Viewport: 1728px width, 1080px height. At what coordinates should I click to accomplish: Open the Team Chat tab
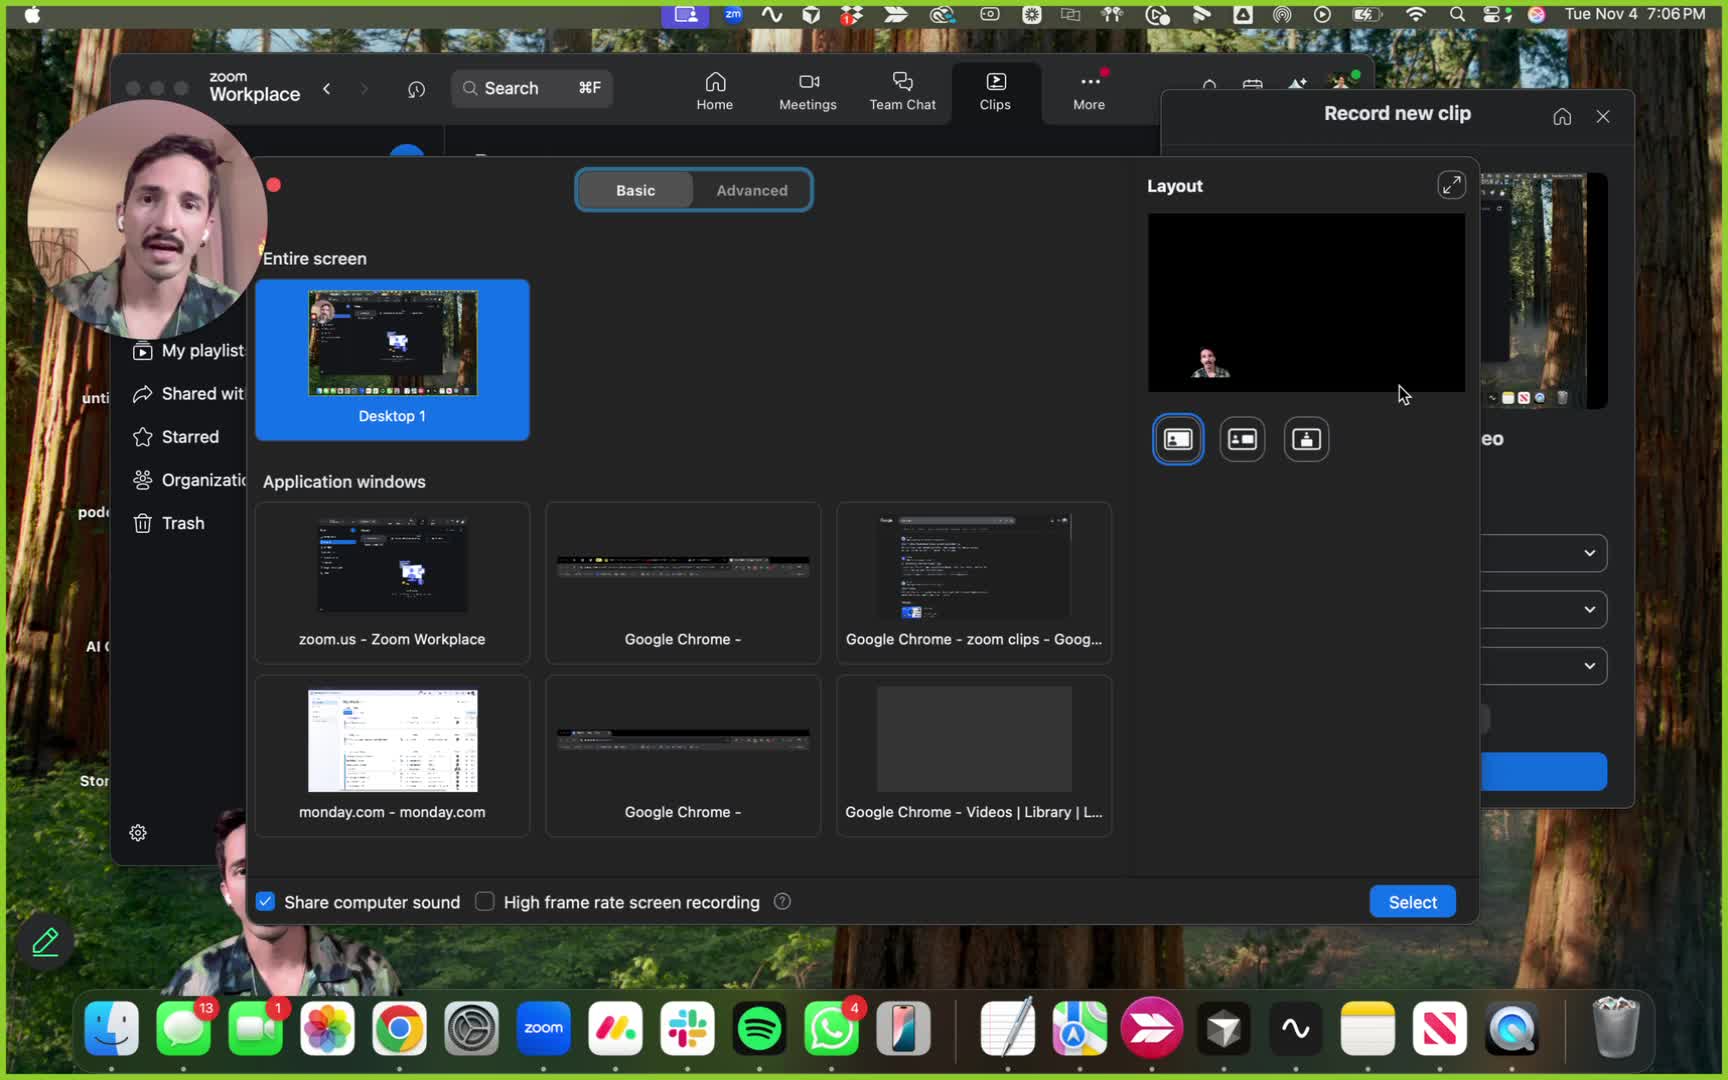pyautogui.click(x=902, y=91)
